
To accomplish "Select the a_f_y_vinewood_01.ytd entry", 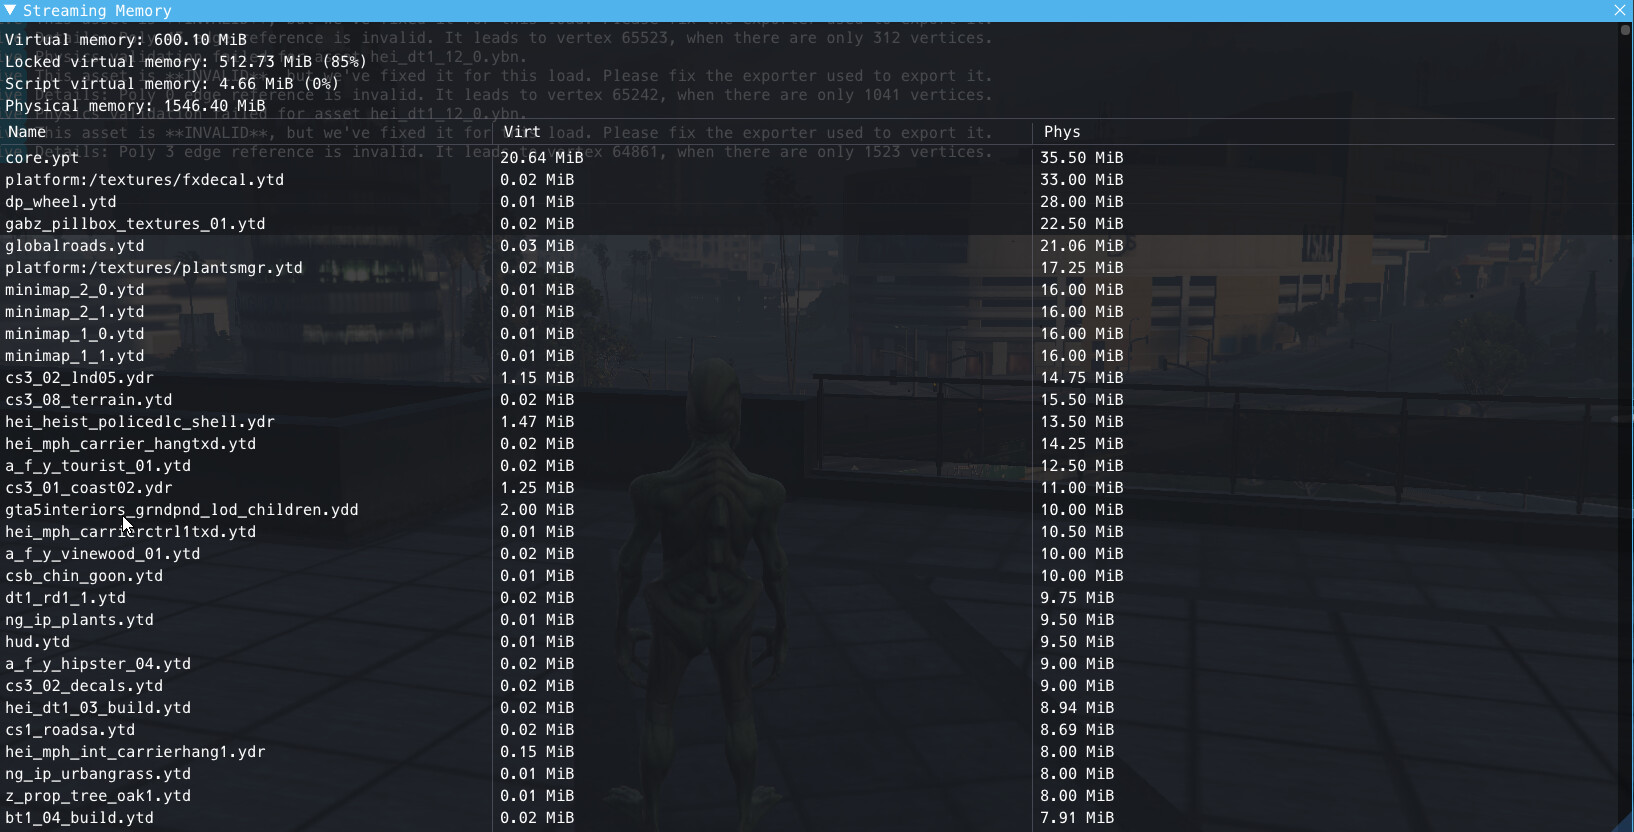I will 103,554.
